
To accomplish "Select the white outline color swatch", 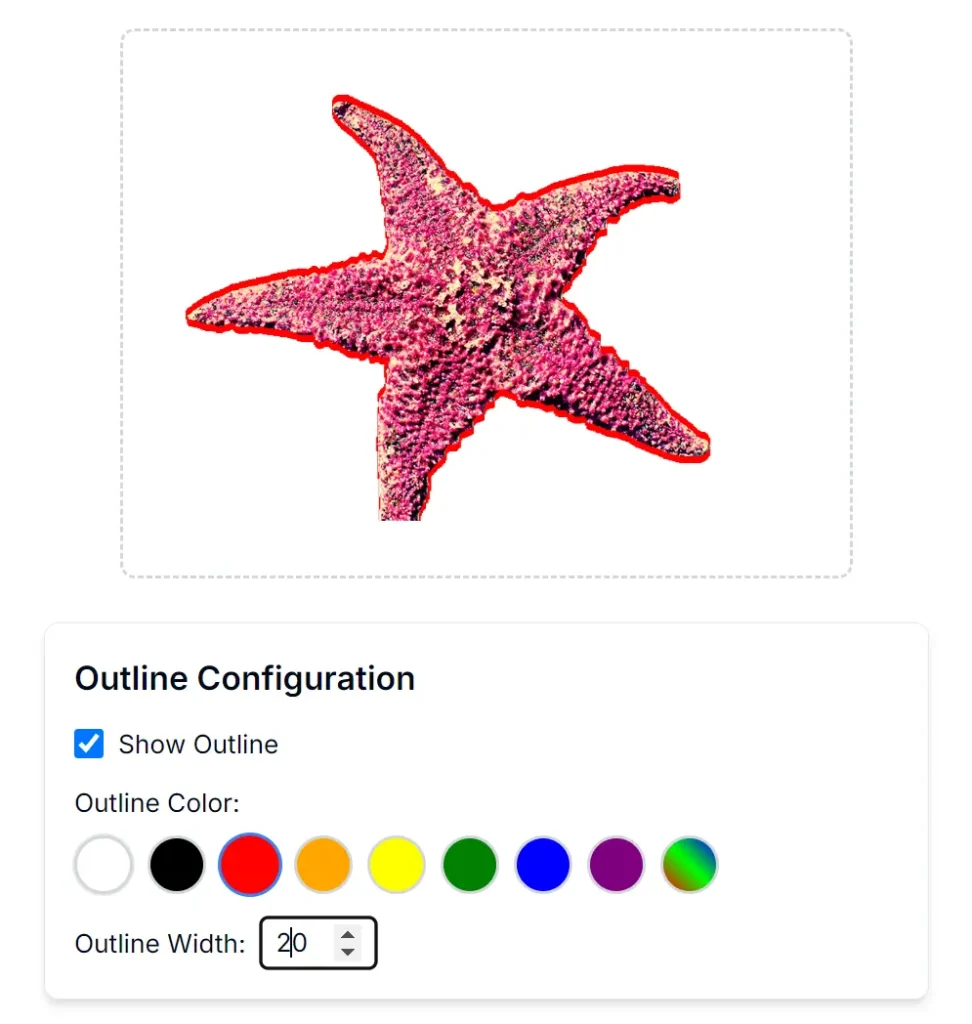I will [103, 864].
